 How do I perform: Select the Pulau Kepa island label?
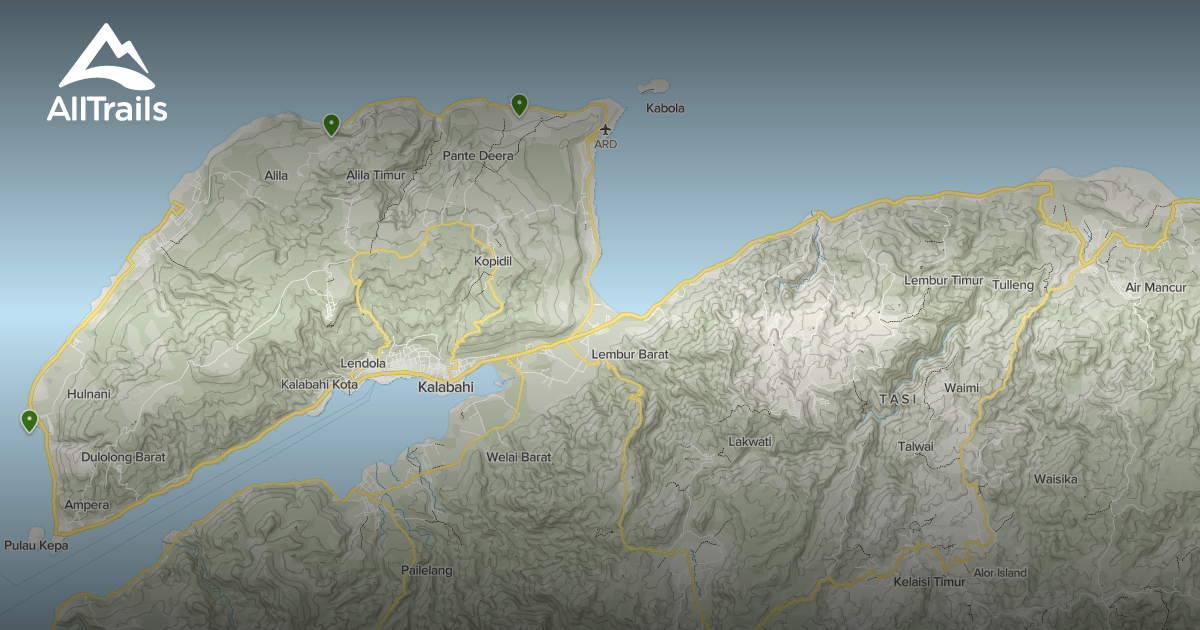pos(37,545)
